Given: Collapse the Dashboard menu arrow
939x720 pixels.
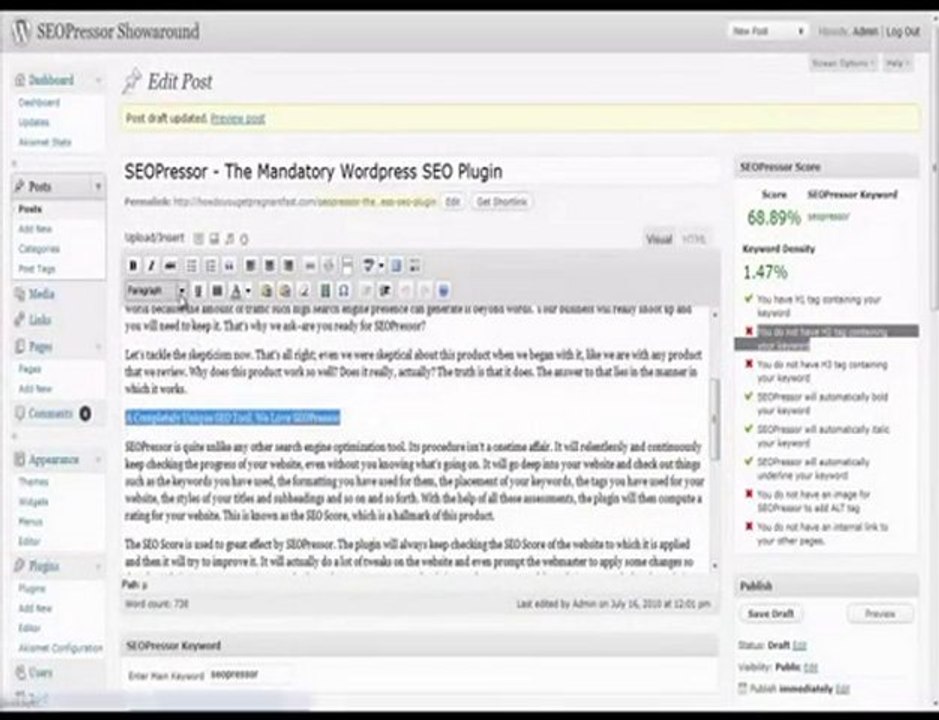Looking at the screenshot, I should click(98, 80).
